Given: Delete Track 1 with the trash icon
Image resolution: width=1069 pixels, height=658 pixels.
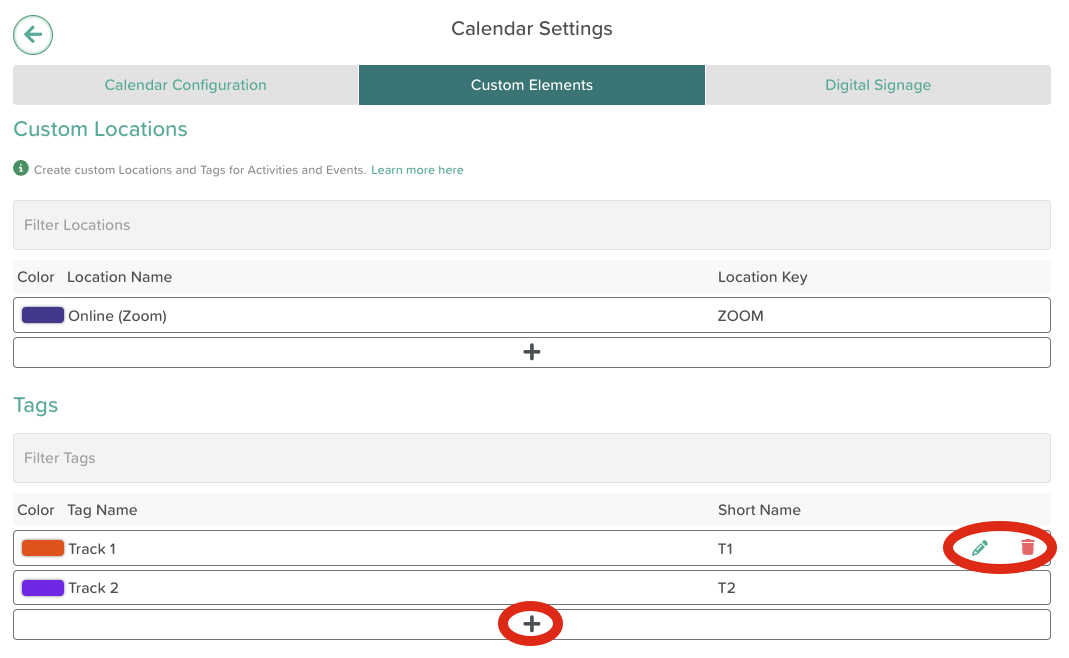Looking at the screenshot, I should (x=1028, y=547).
